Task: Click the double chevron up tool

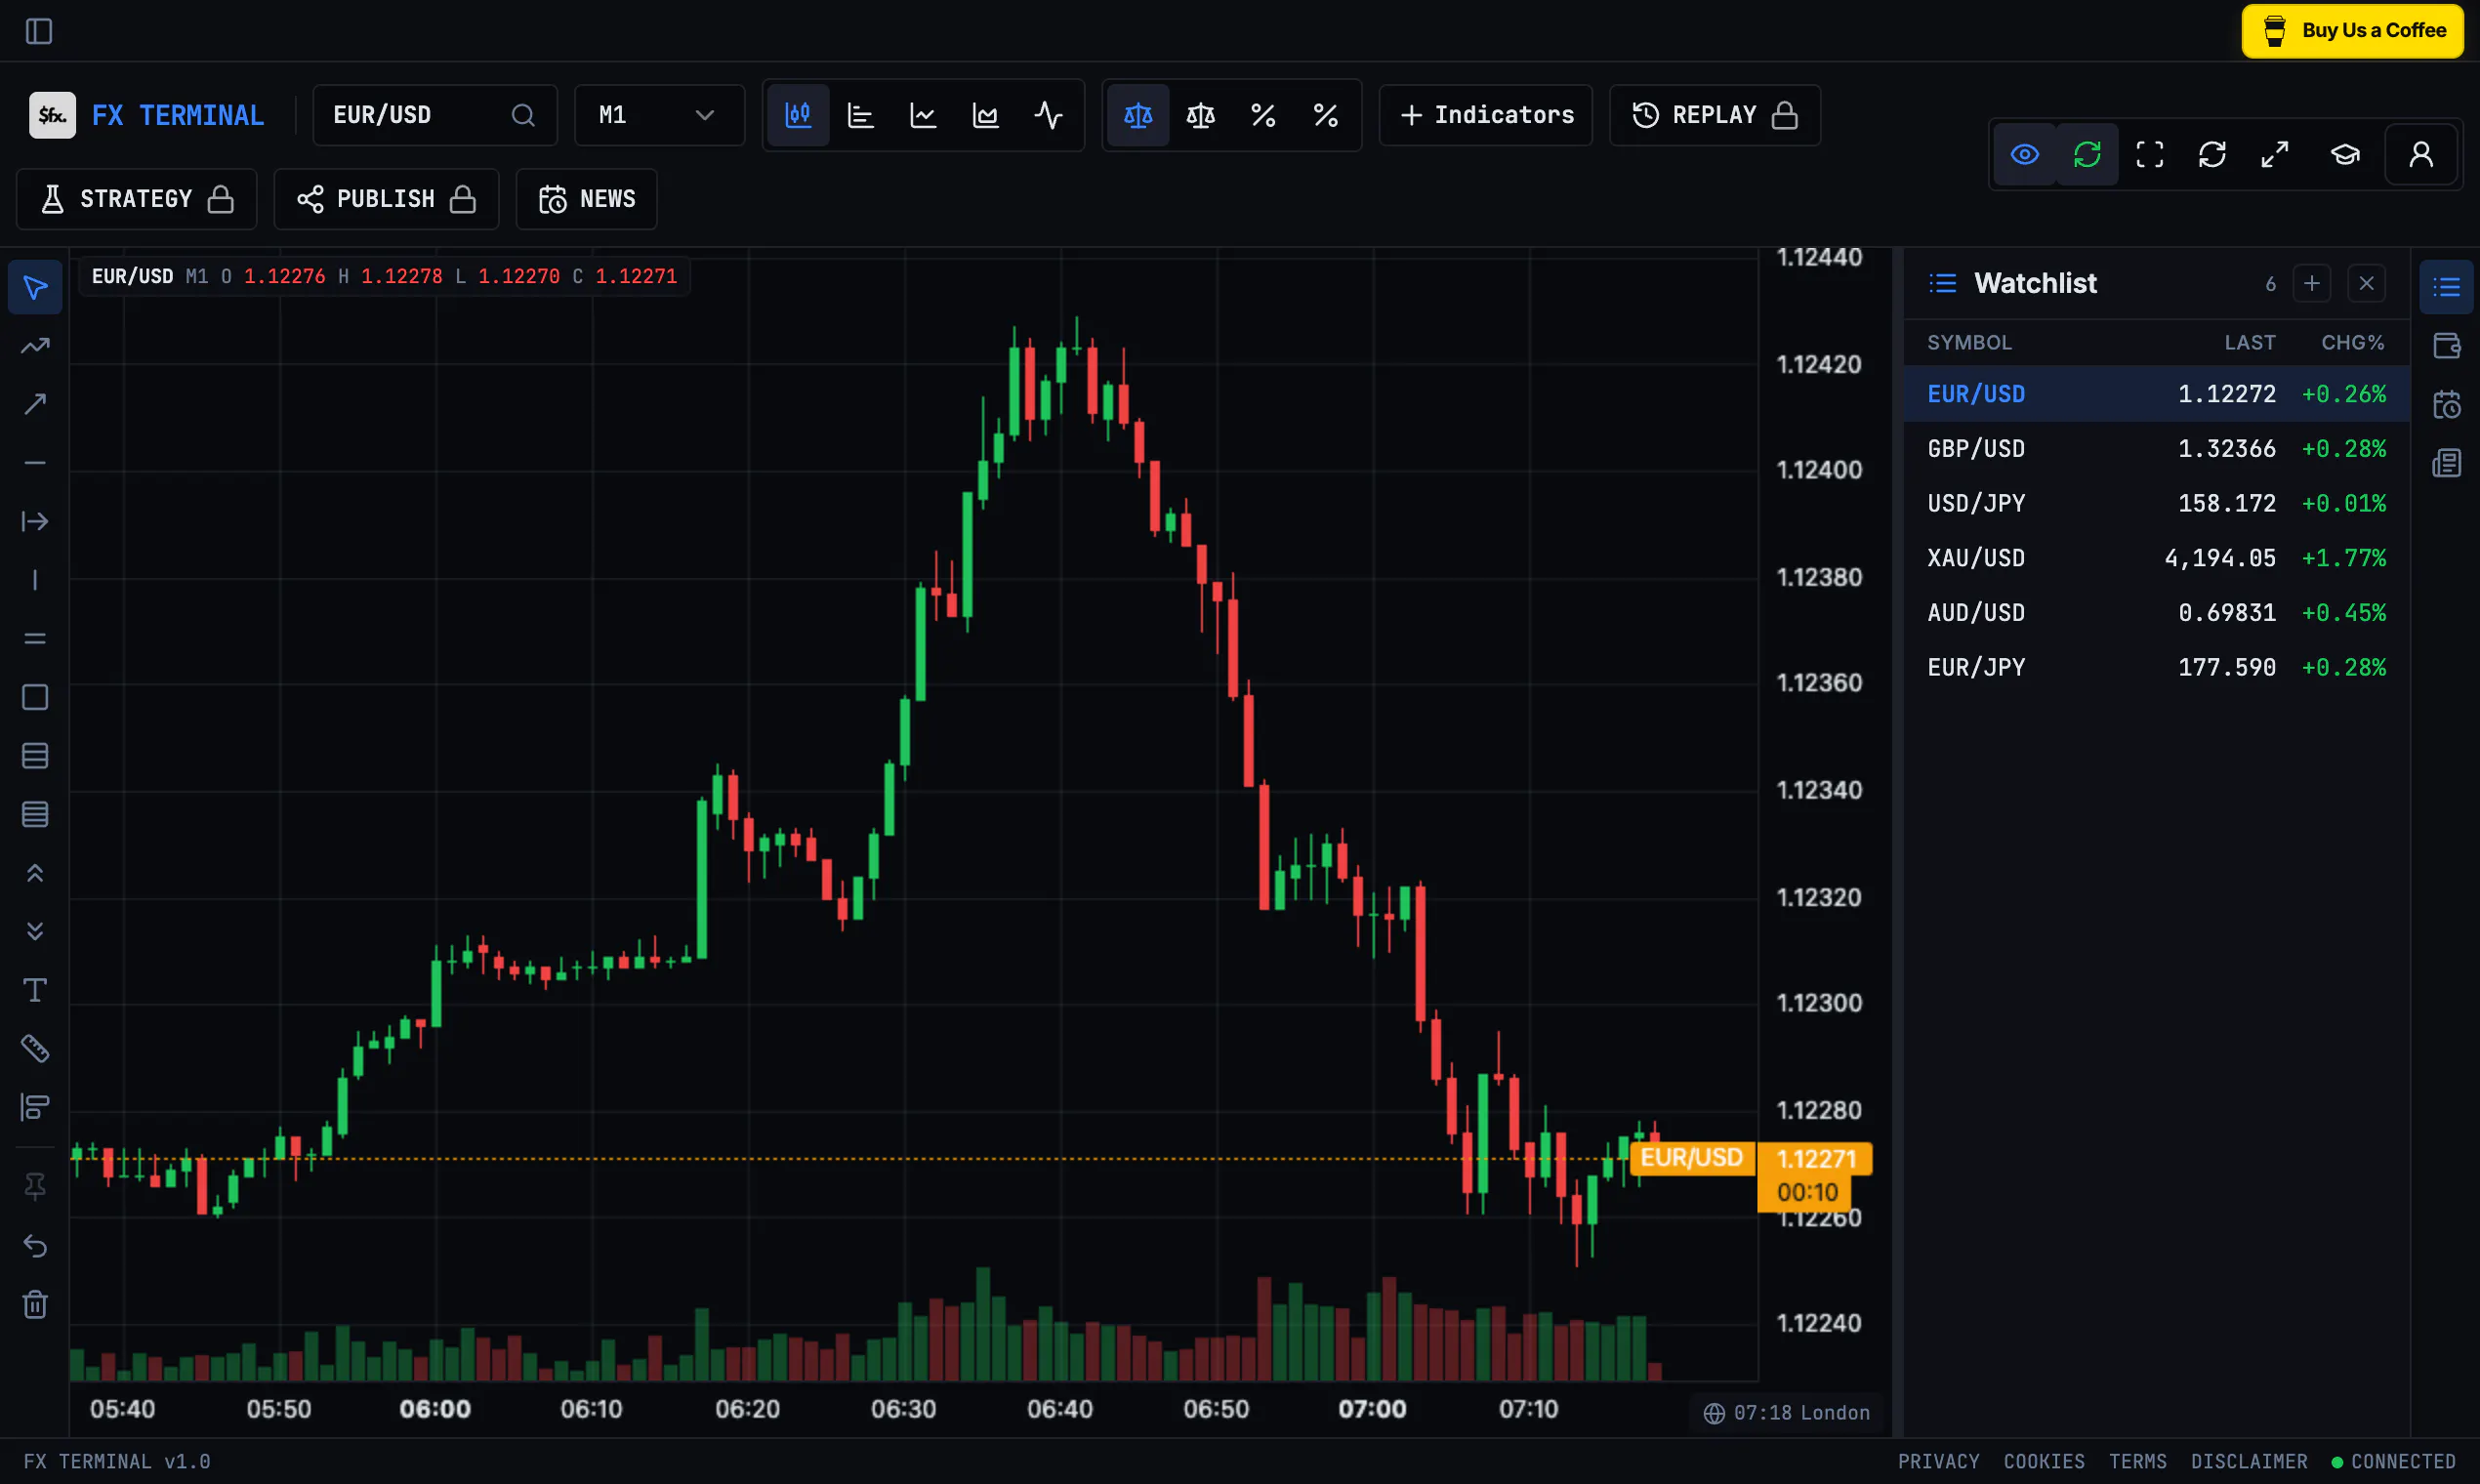Action: point(35,873)
